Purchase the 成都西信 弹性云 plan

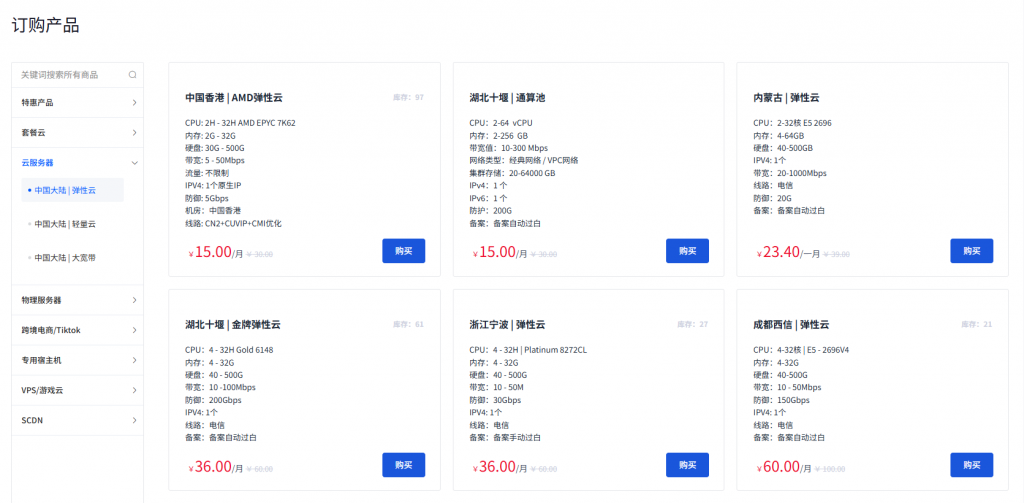(971, 465)
